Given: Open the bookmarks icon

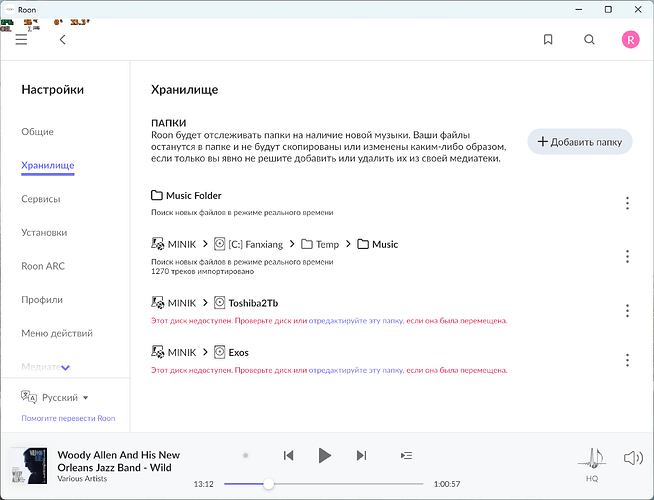Looking at the screenshot, I should tap(548, 40).
